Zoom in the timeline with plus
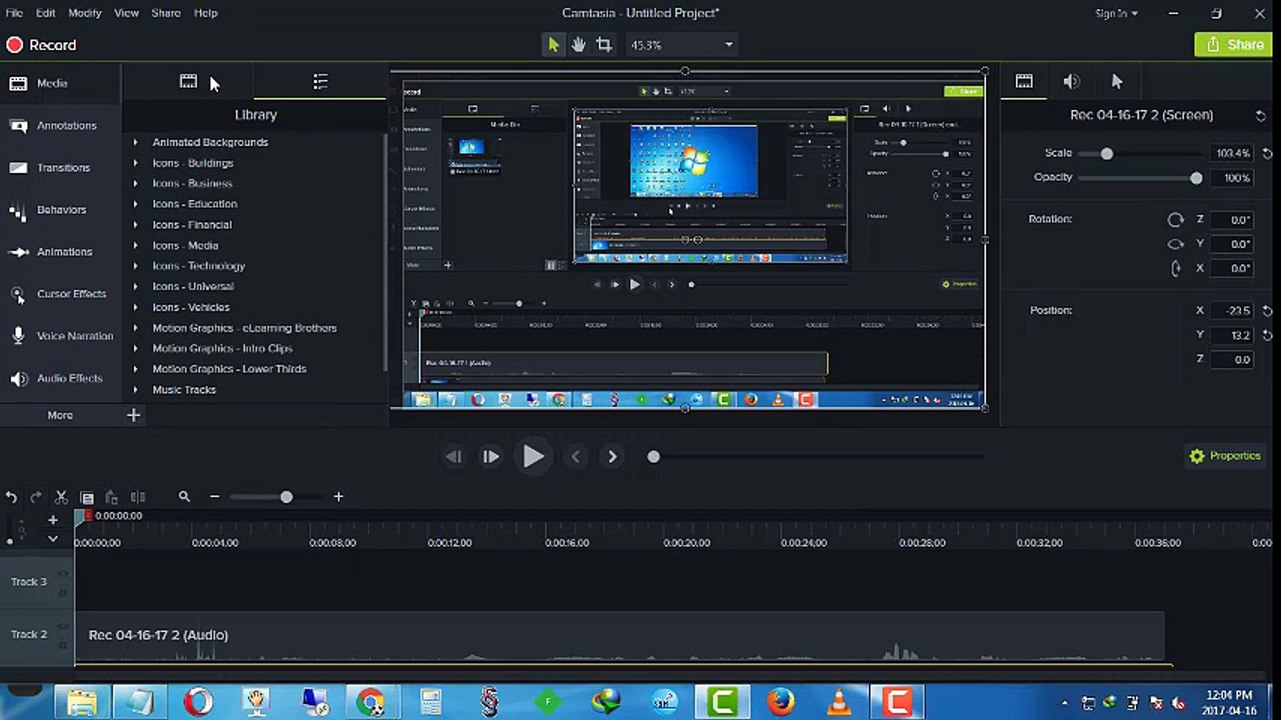The width and height of the screenshot is (1281, 720). click(338, 497)
